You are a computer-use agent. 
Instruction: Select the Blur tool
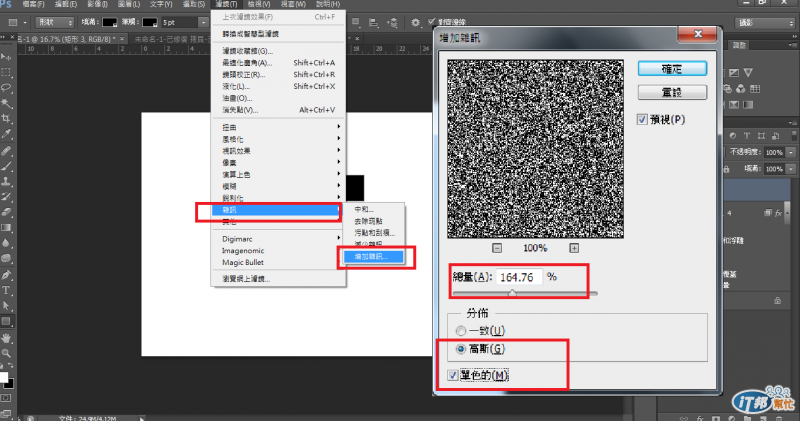pyautogui.click(x=6, y=243)
